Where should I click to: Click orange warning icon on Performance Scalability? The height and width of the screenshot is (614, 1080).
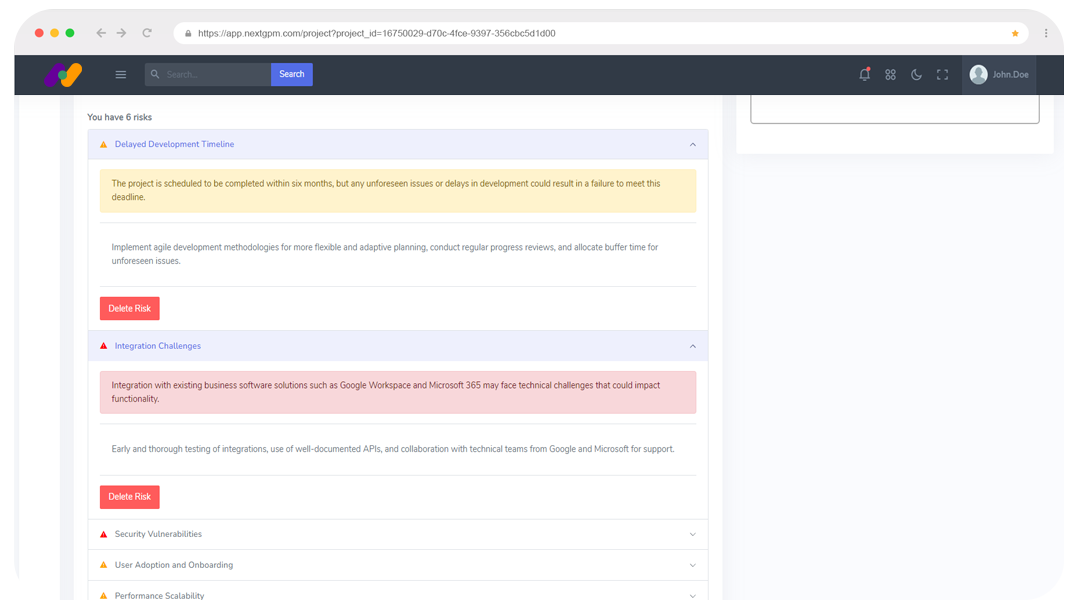(x=103, y=595)
